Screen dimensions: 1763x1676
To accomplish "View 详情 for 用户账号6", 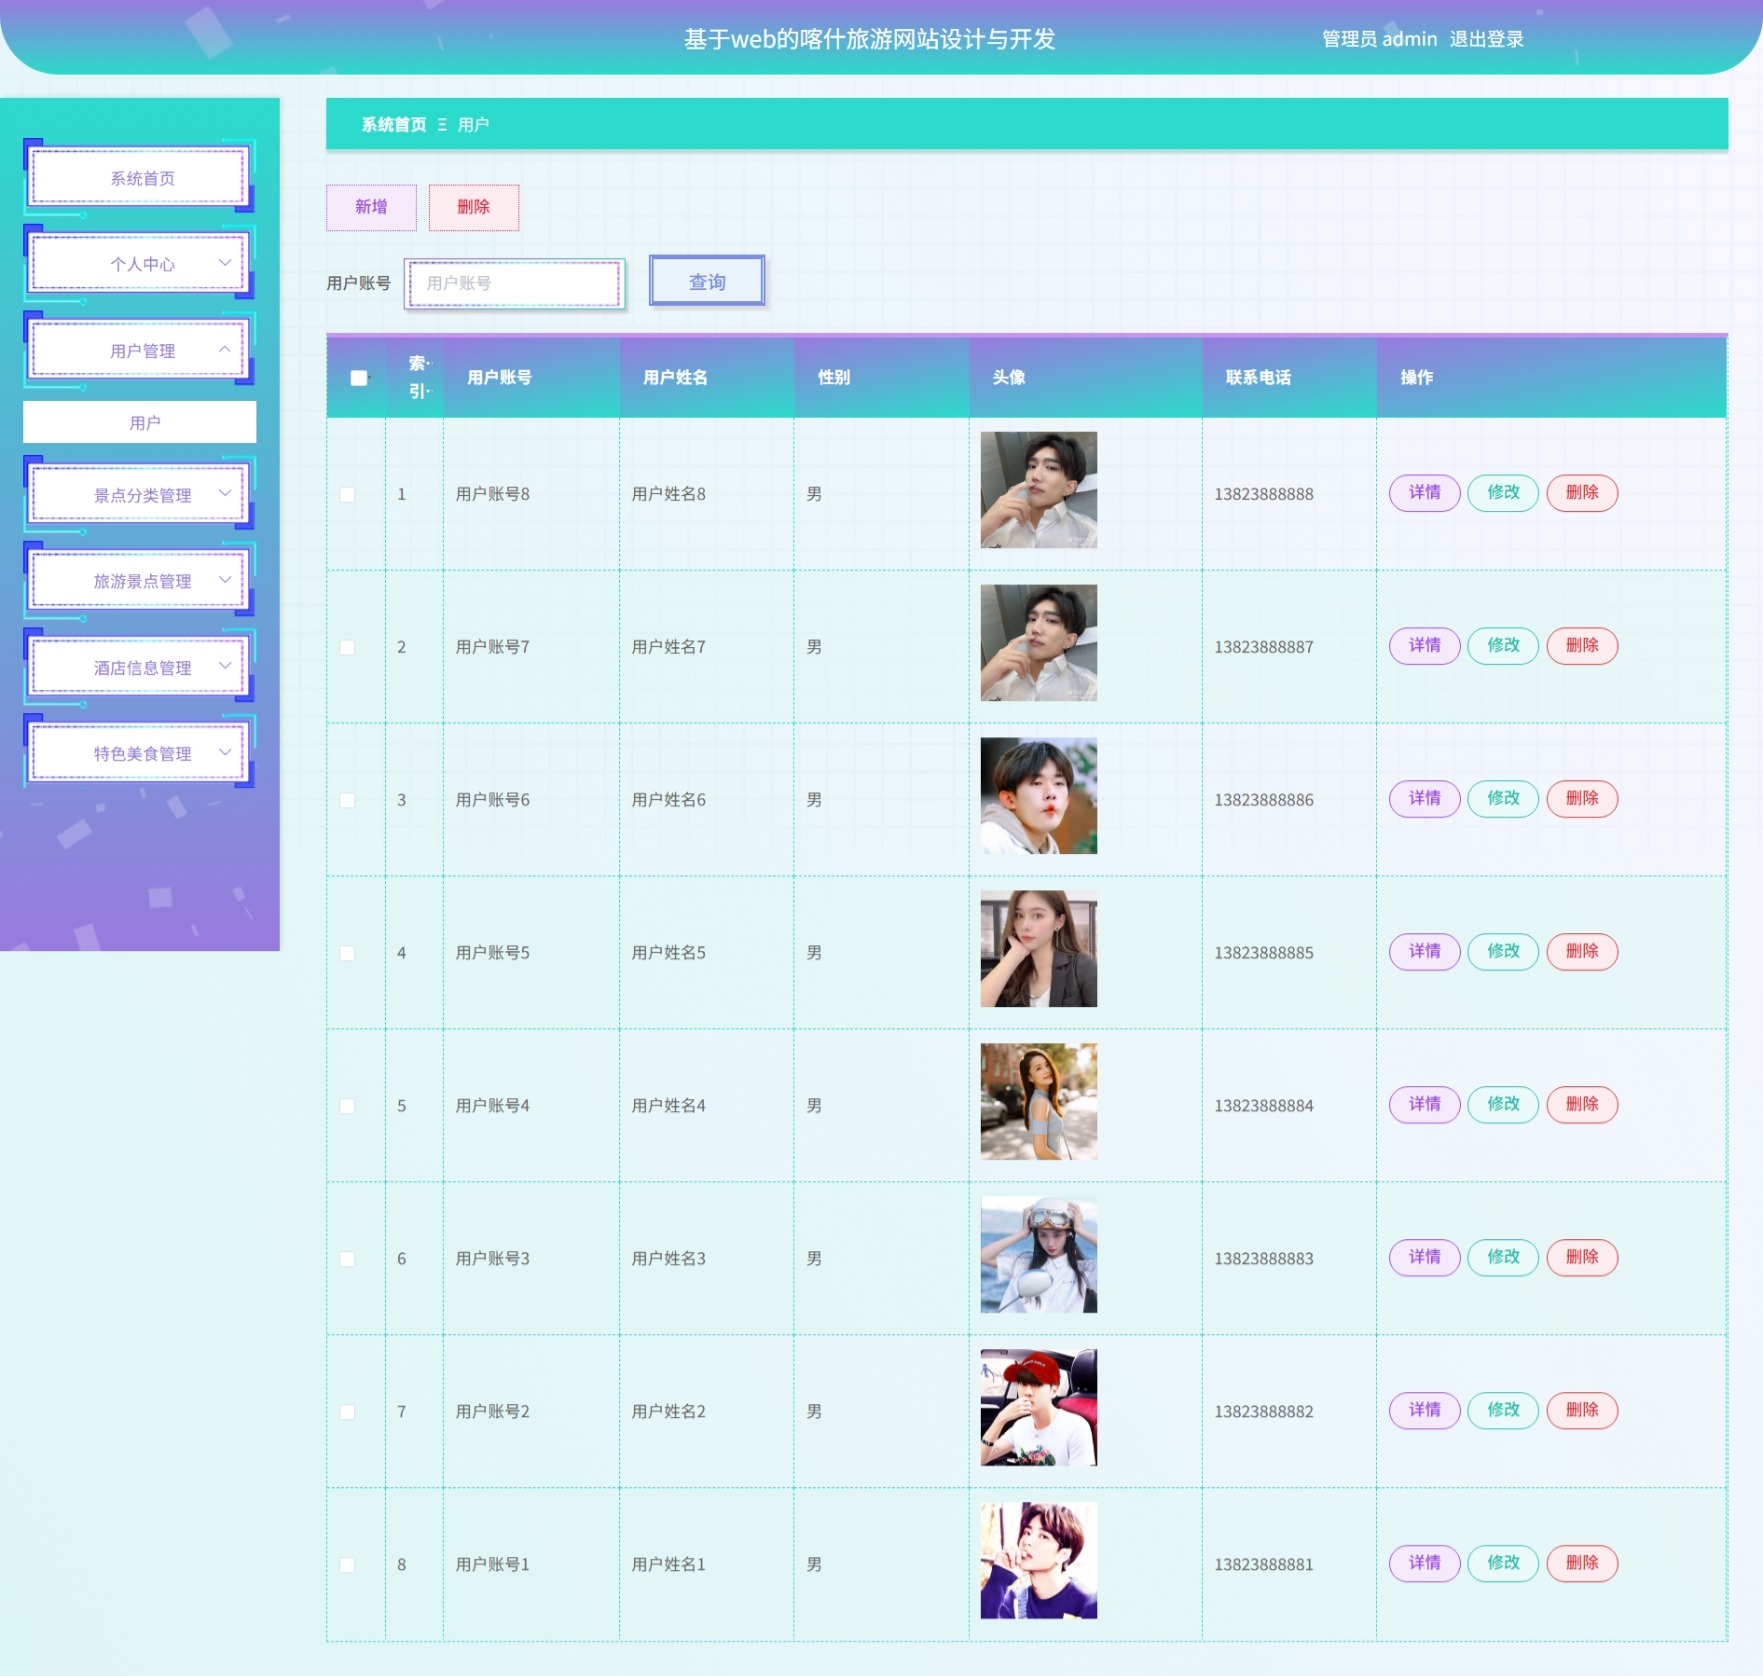I will pos(1424,799).
